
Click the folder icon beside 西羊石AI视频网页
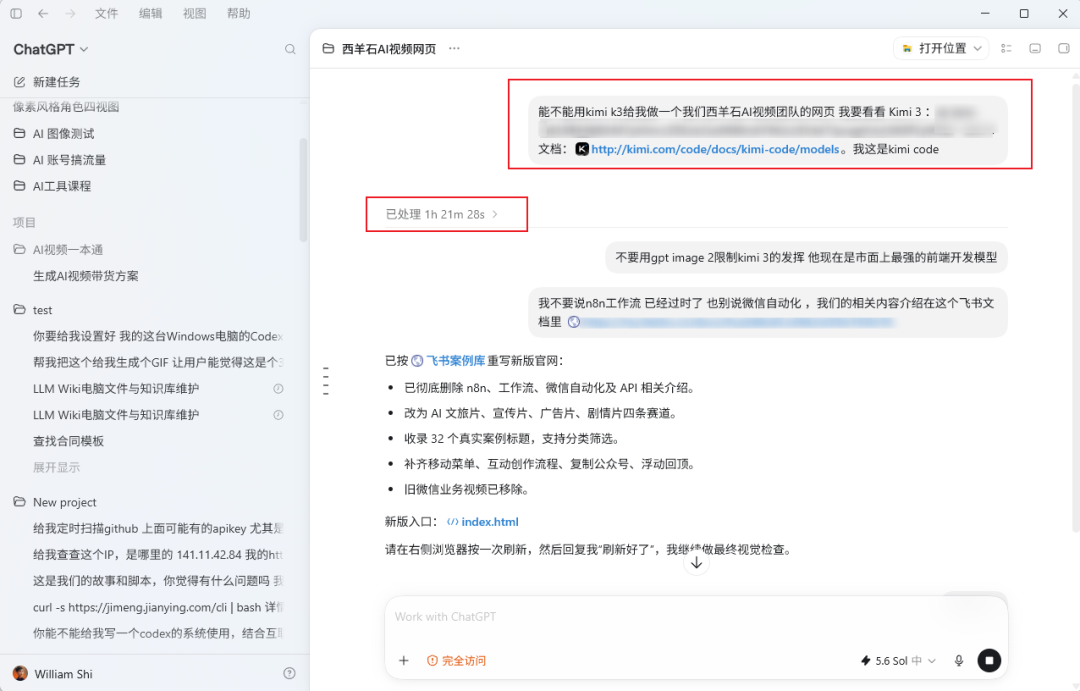[329, 48]
